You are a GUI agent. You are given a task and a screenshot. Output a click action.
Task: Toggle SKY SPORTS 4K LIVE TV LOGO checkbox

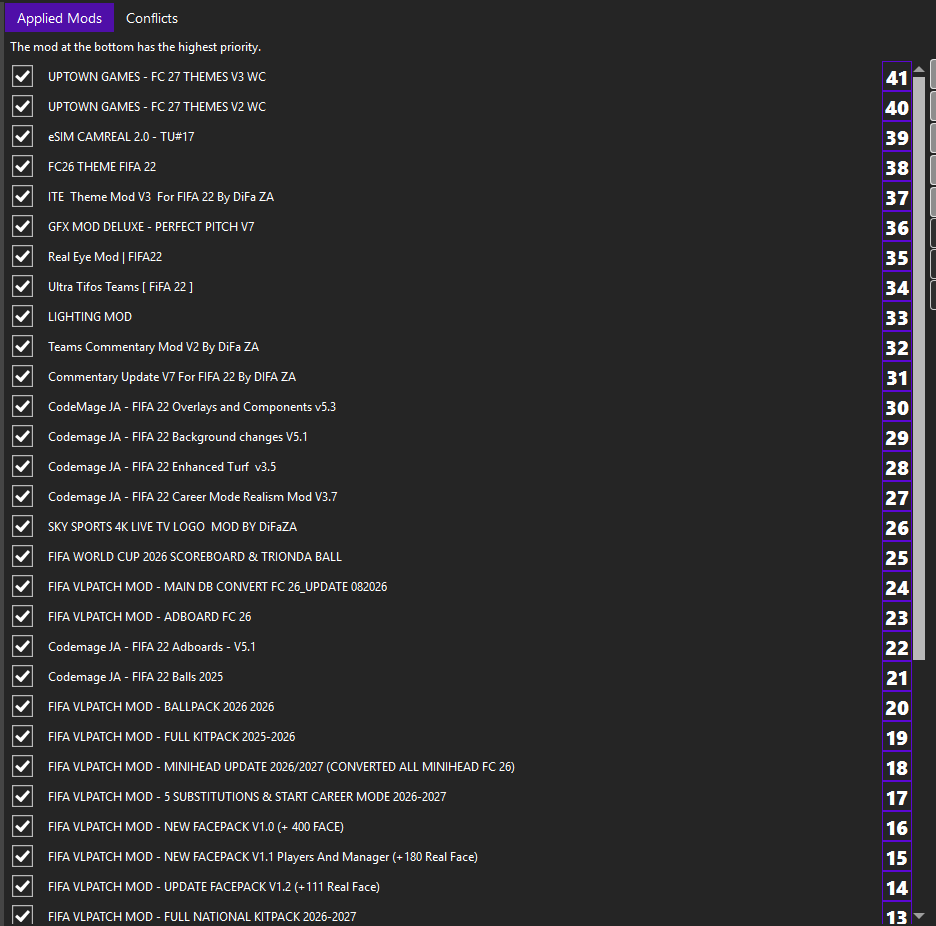pyautogui.click(x=23, y=526)
